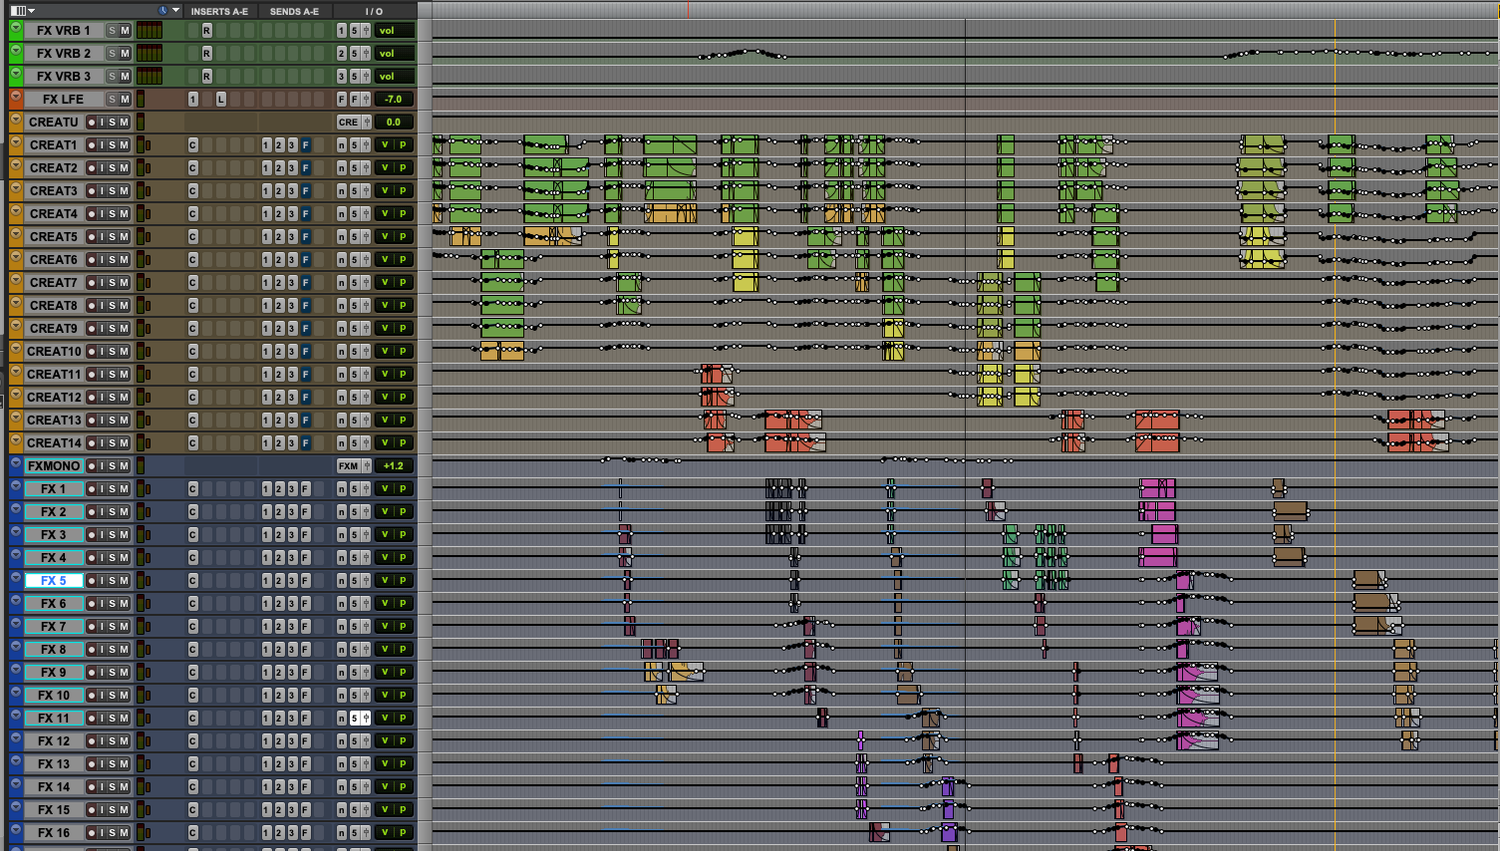Image resolution: width=1500 pixels, height=851 pixels.
Task: Click output path button 5 on FX 11
Action: [x=355, y=718]
